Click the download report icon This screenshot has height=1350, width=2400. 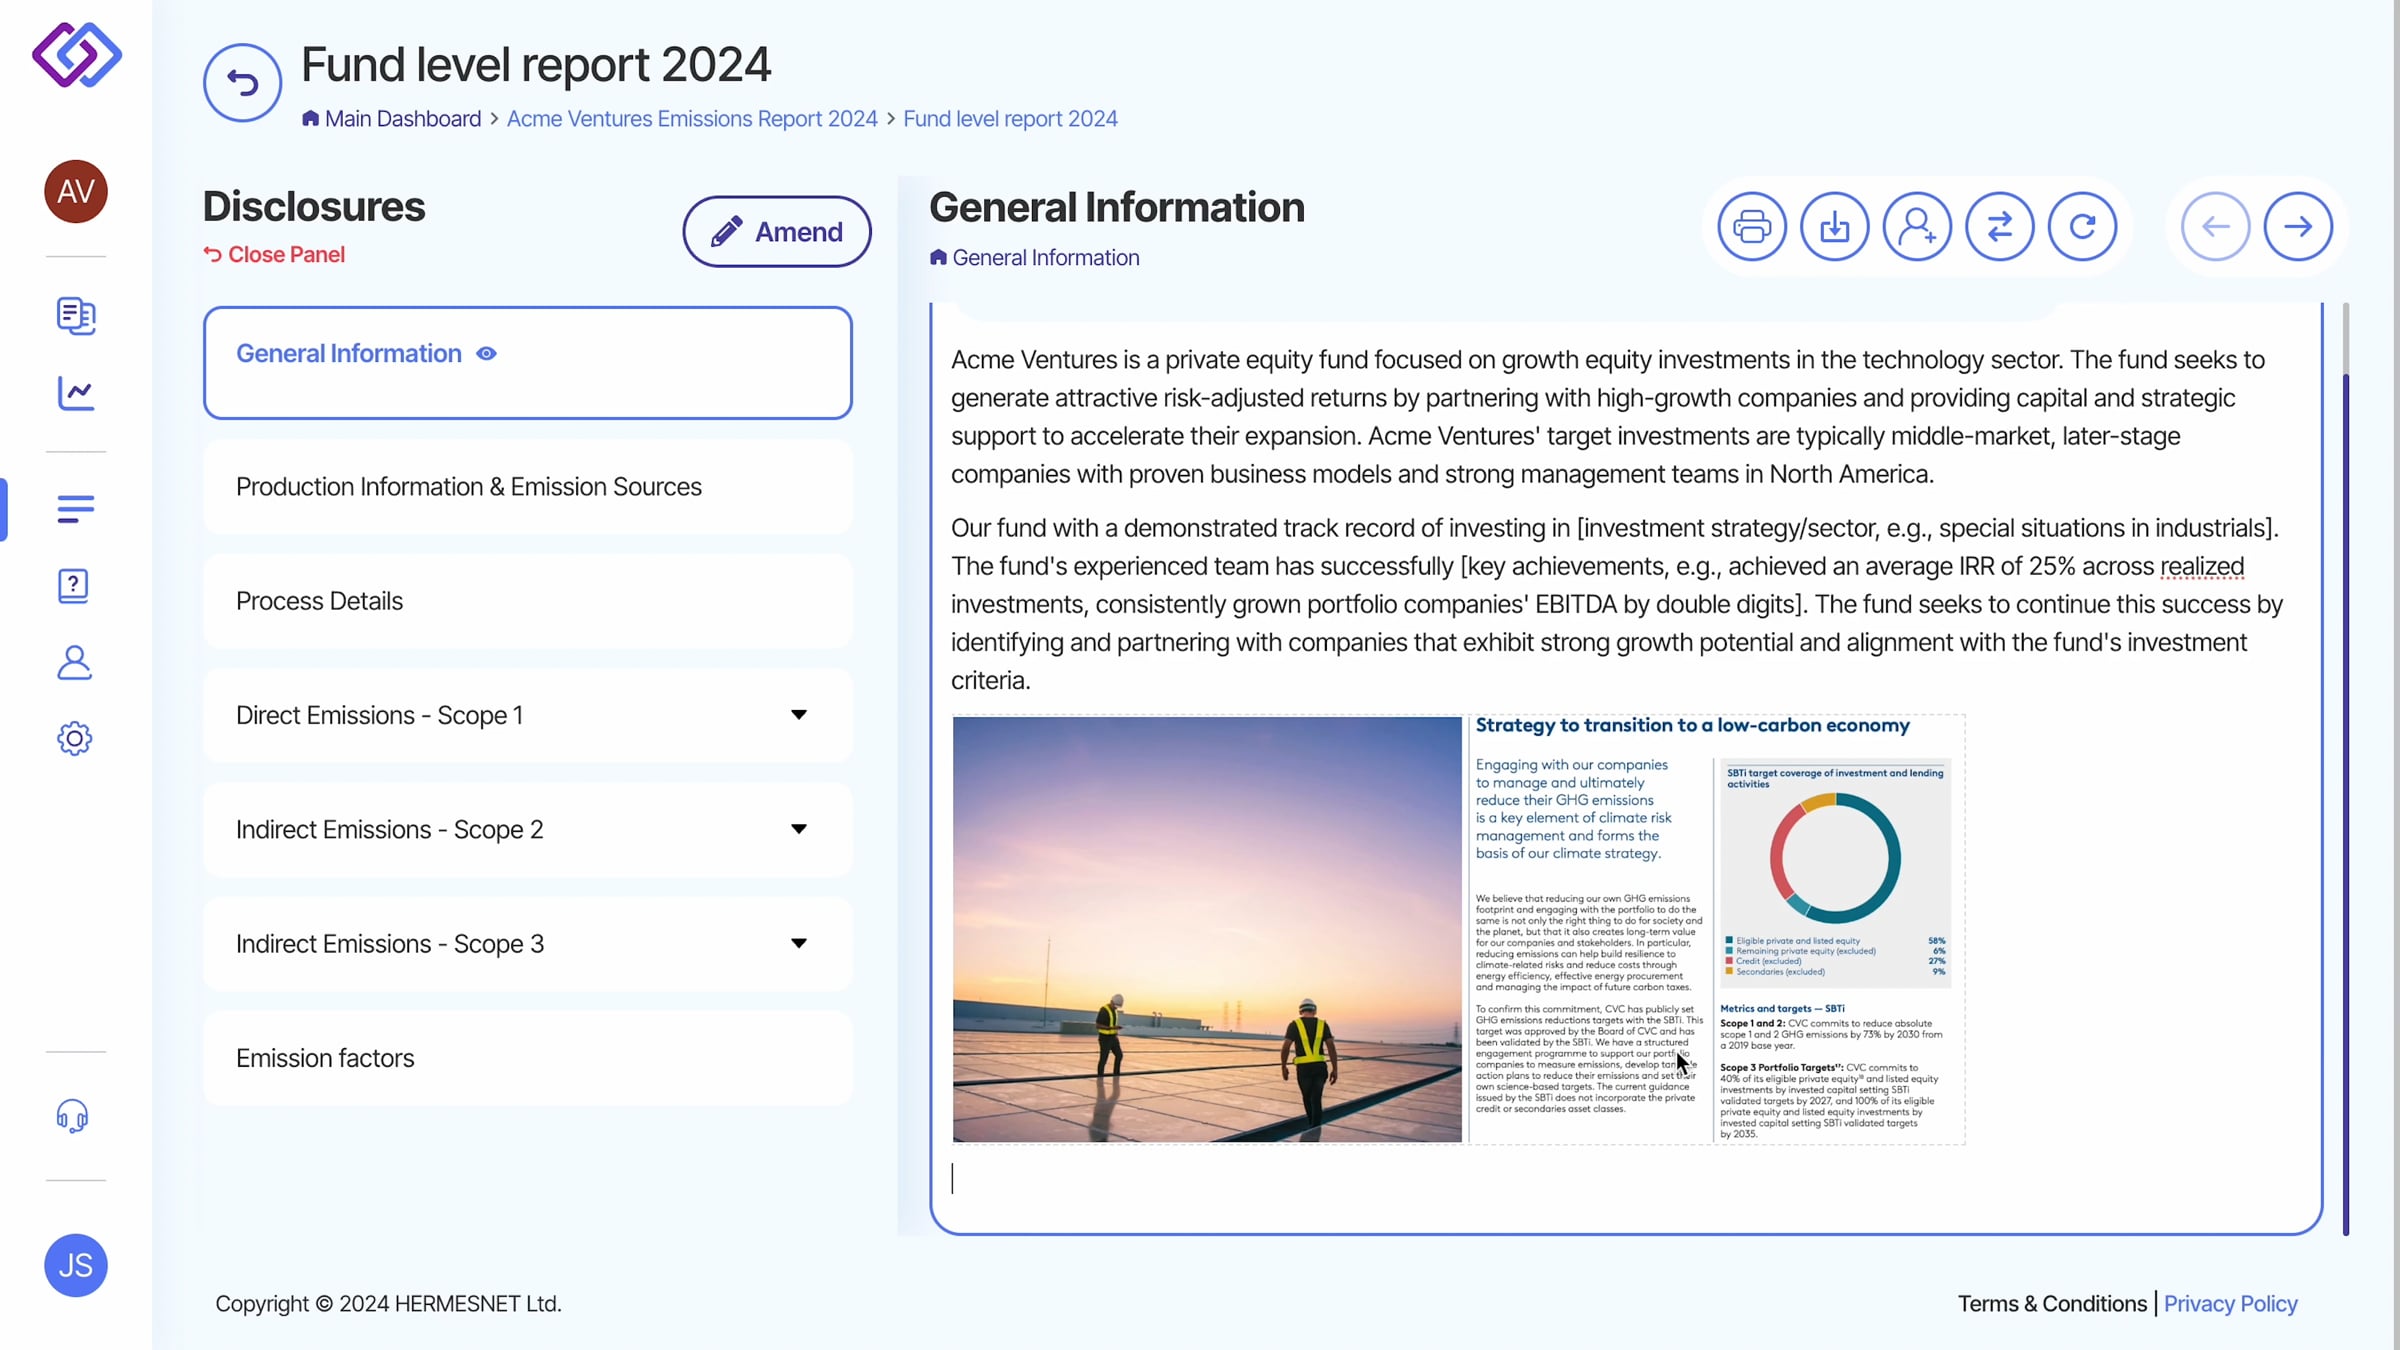coord(1834,227)
